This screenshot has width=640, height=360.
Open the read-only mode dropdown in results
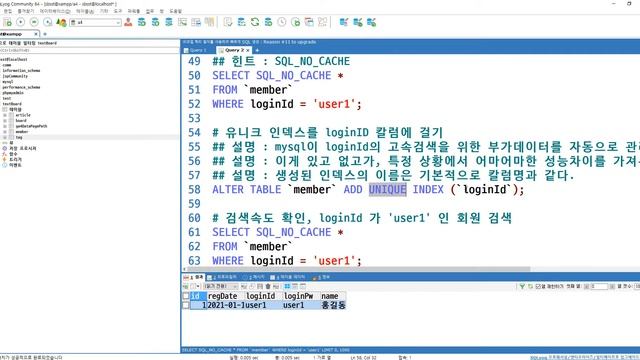[221, 287]
